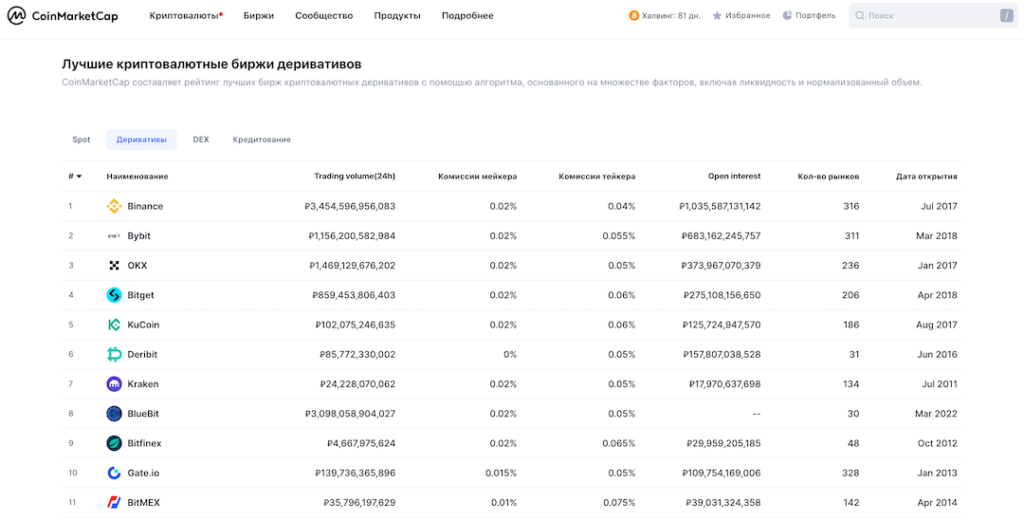Sort table by Trading volume(24h) header
The image size is (1024, 521).
point(354,176)
